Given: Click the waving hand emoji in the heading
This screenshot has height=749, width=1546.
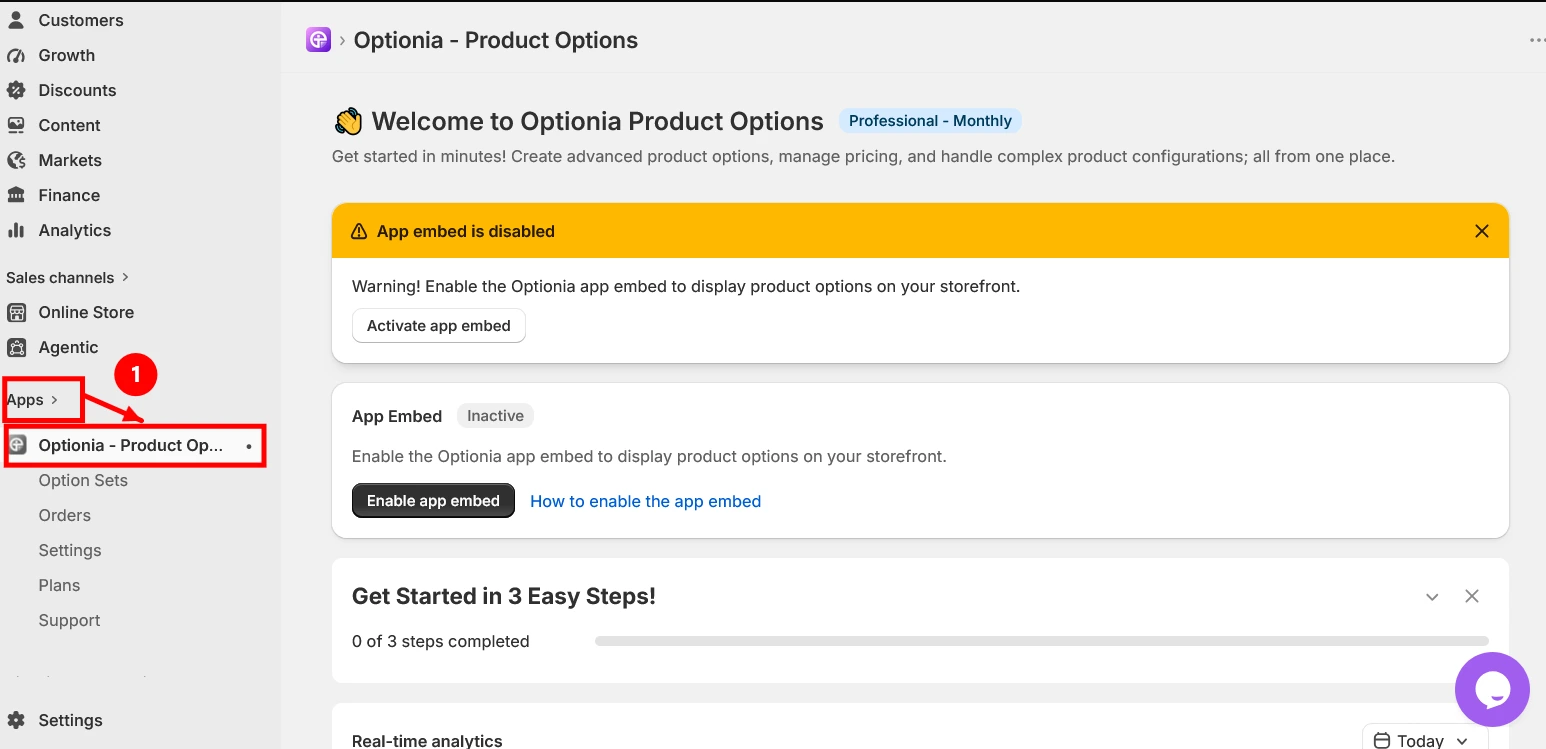Looking at the screenshot, I should click(348, 121).
